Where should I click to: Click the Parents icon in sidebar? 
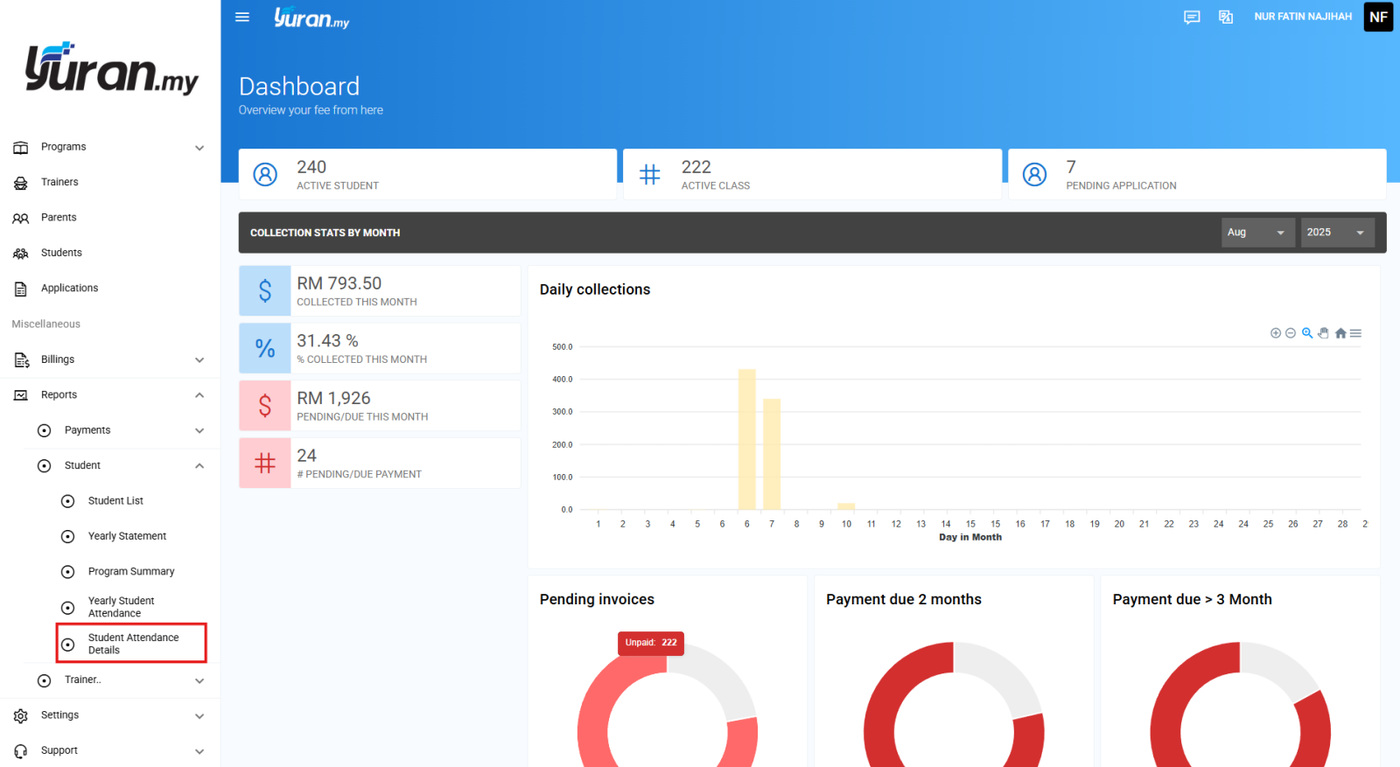coord(20,218)
